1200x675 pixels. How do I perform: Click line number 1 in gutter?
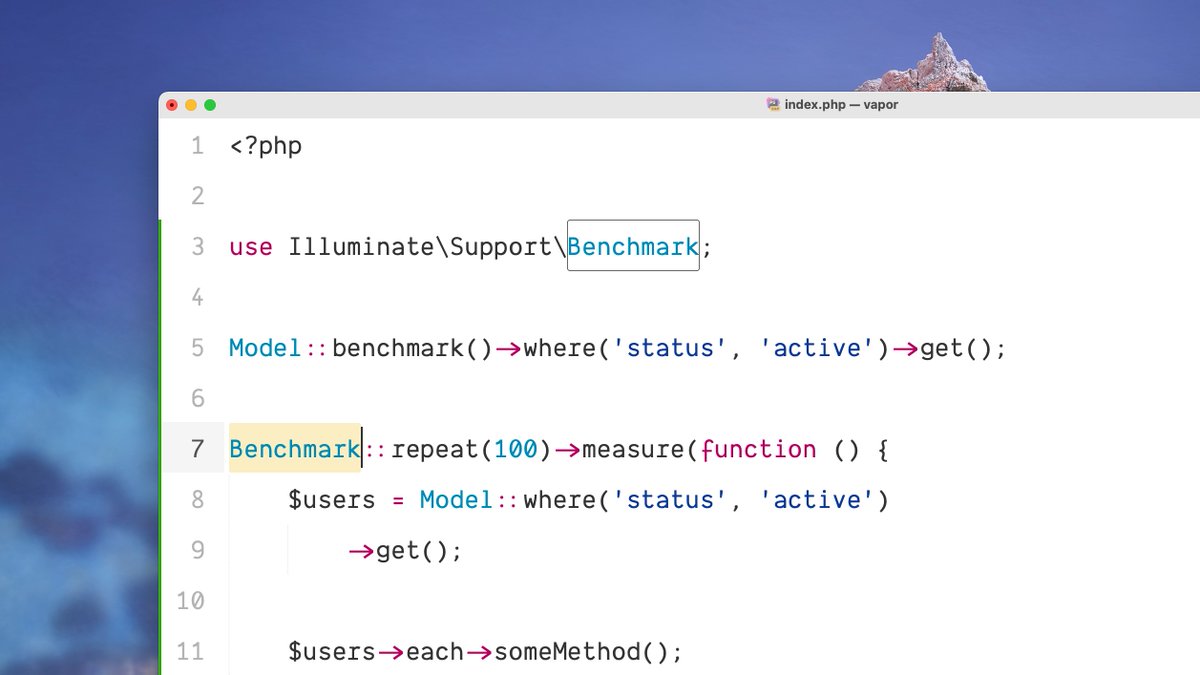click(x=197, y=146)
